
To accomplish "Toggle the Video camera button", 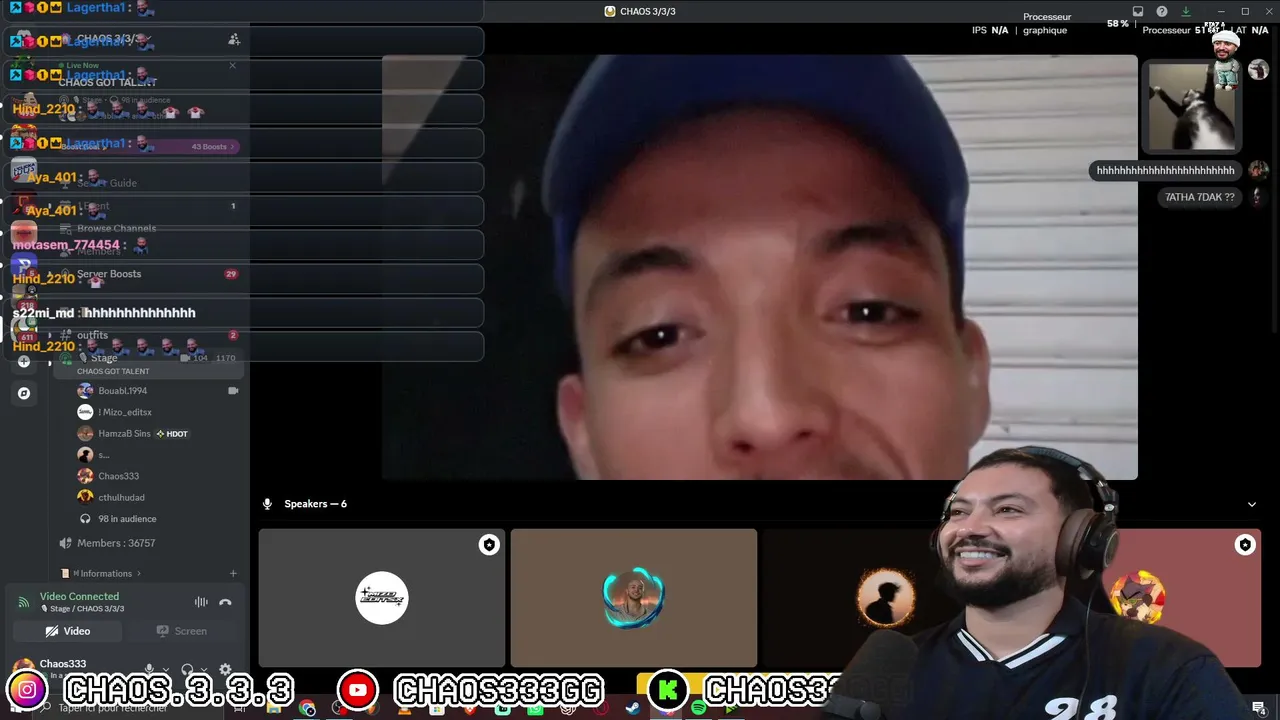I will point(68,631).
